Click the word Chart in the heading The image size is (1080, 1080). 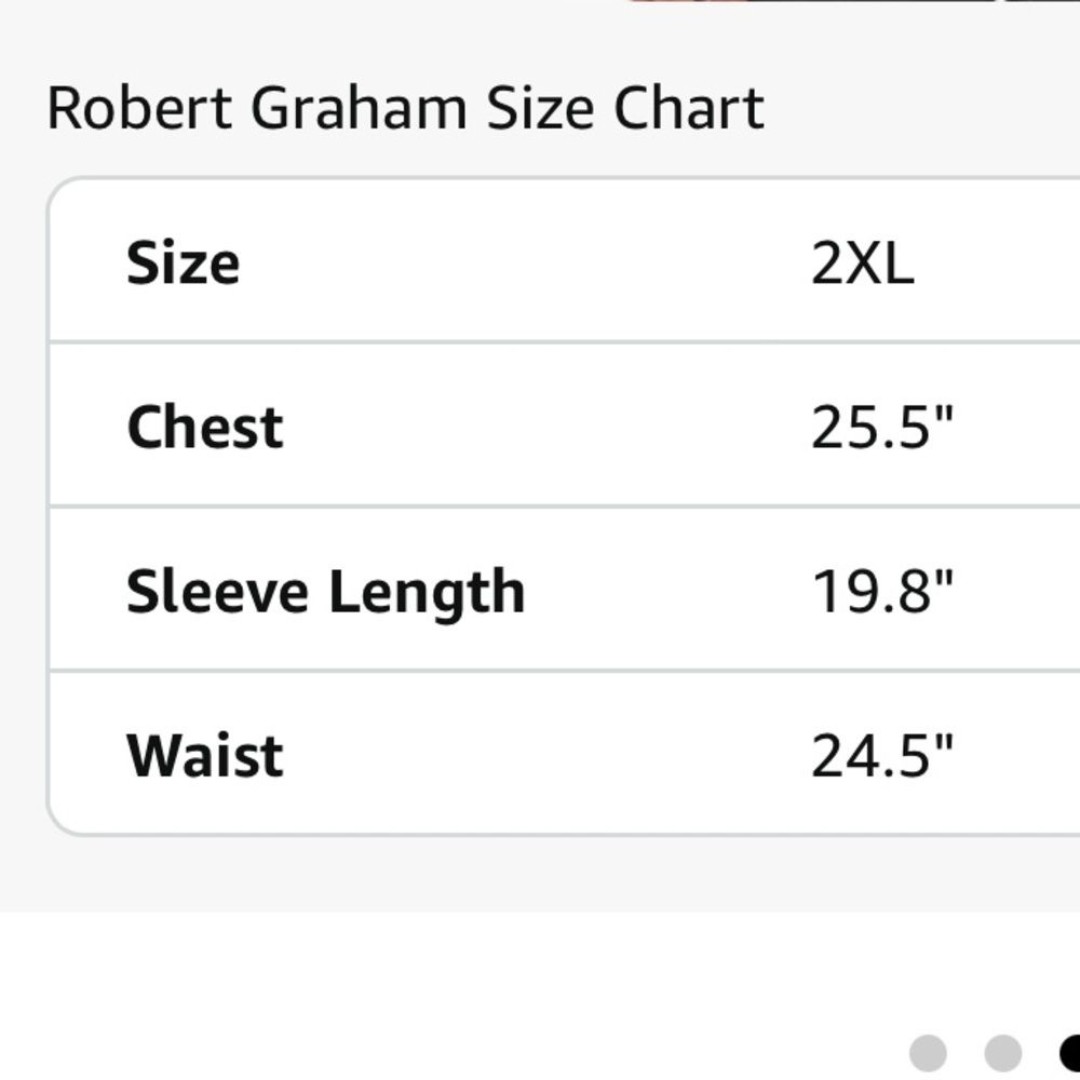tap(689, 109)
